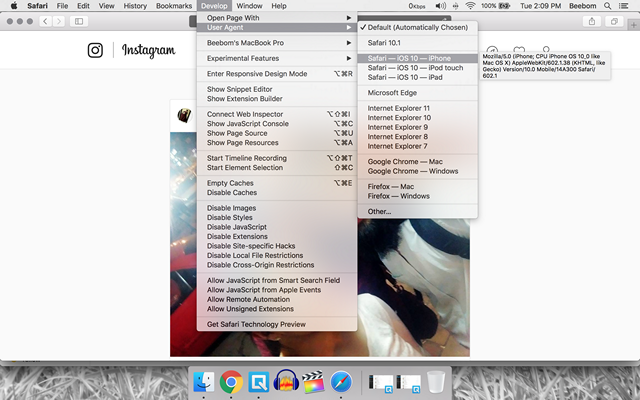
Task: Choose Connect Web Inspector
Action: click(x=277, y=114)
